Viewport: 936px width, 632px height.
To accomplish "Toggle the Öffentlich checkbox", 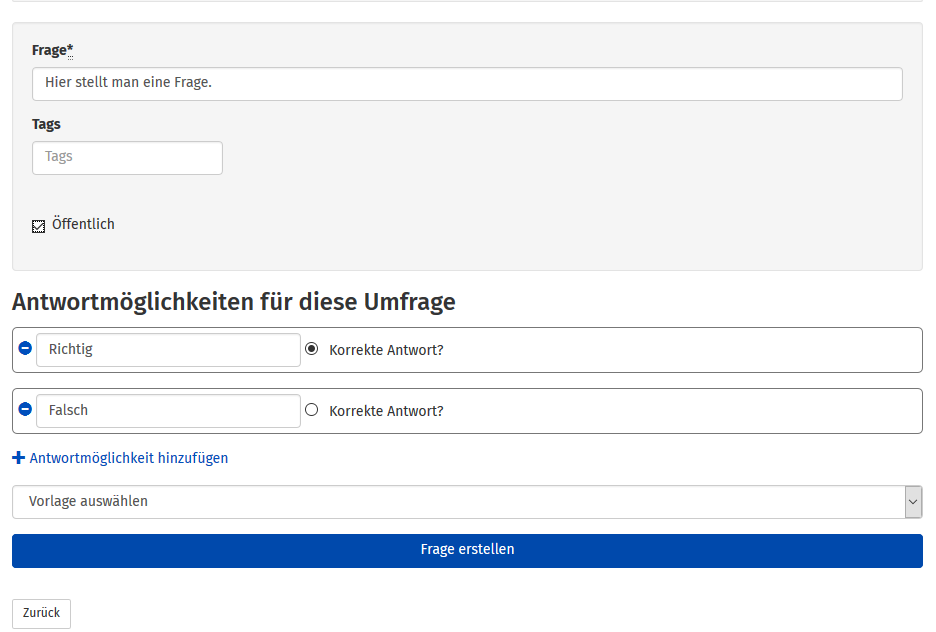I will (39, 226).
